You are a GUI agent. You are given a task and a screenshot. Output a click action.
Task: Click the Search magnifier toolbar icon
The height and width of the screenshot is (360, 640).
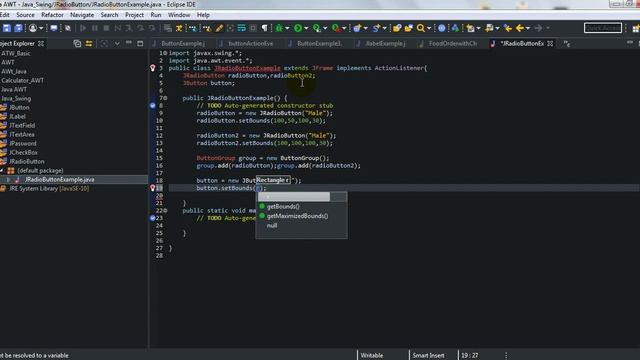point(421,28)
